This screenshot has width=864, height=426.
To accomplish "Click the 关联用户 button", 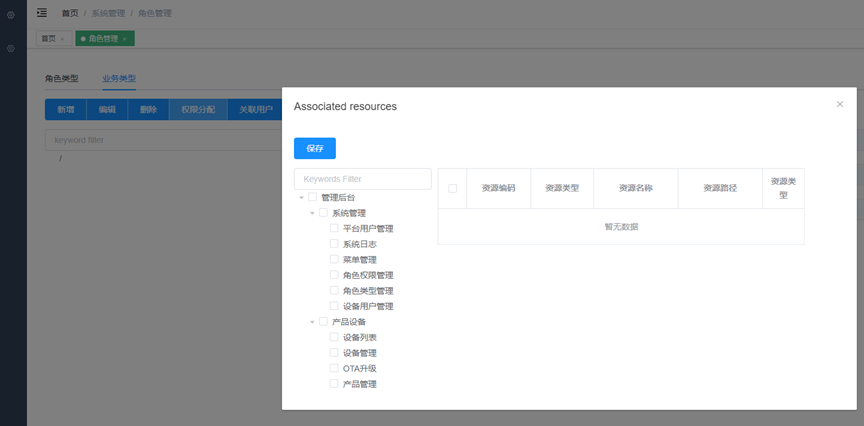I will coord(256,110).
